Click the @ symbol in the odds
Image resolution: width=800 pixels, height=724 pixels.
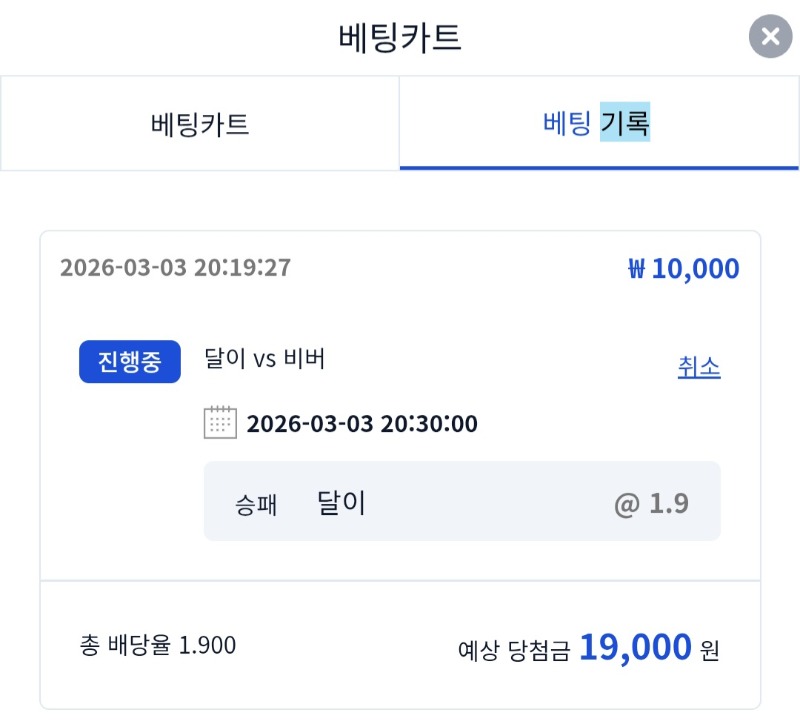627,504
